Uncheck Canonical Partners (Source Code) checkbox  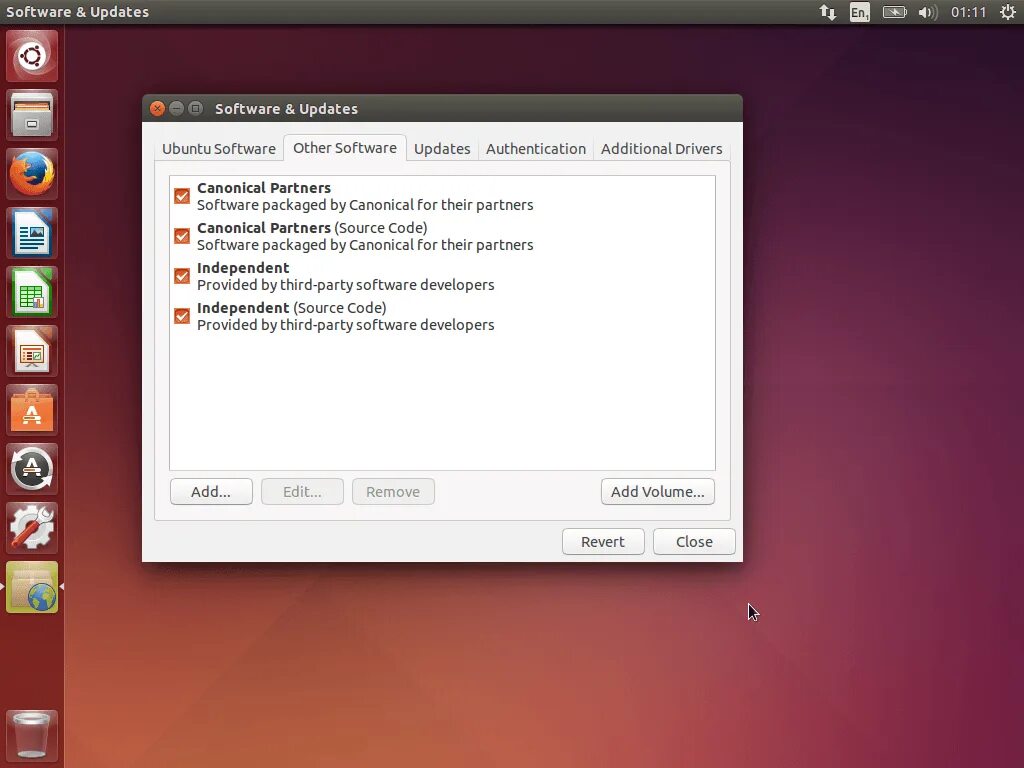[x=182, y=236]
